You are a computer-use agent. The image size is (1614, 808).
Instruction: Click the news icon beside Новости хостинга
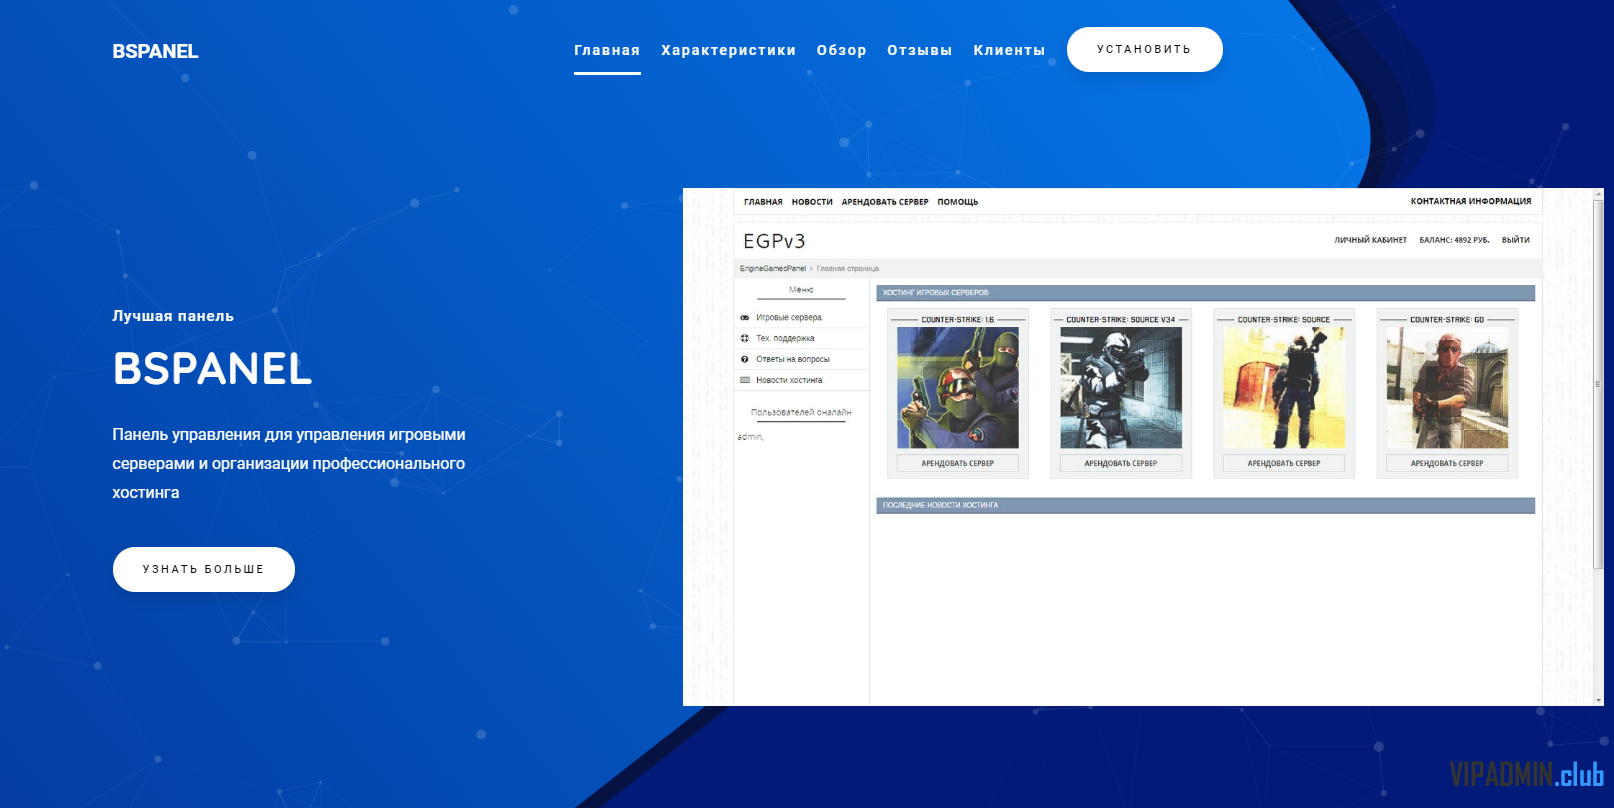click(744, 380)
